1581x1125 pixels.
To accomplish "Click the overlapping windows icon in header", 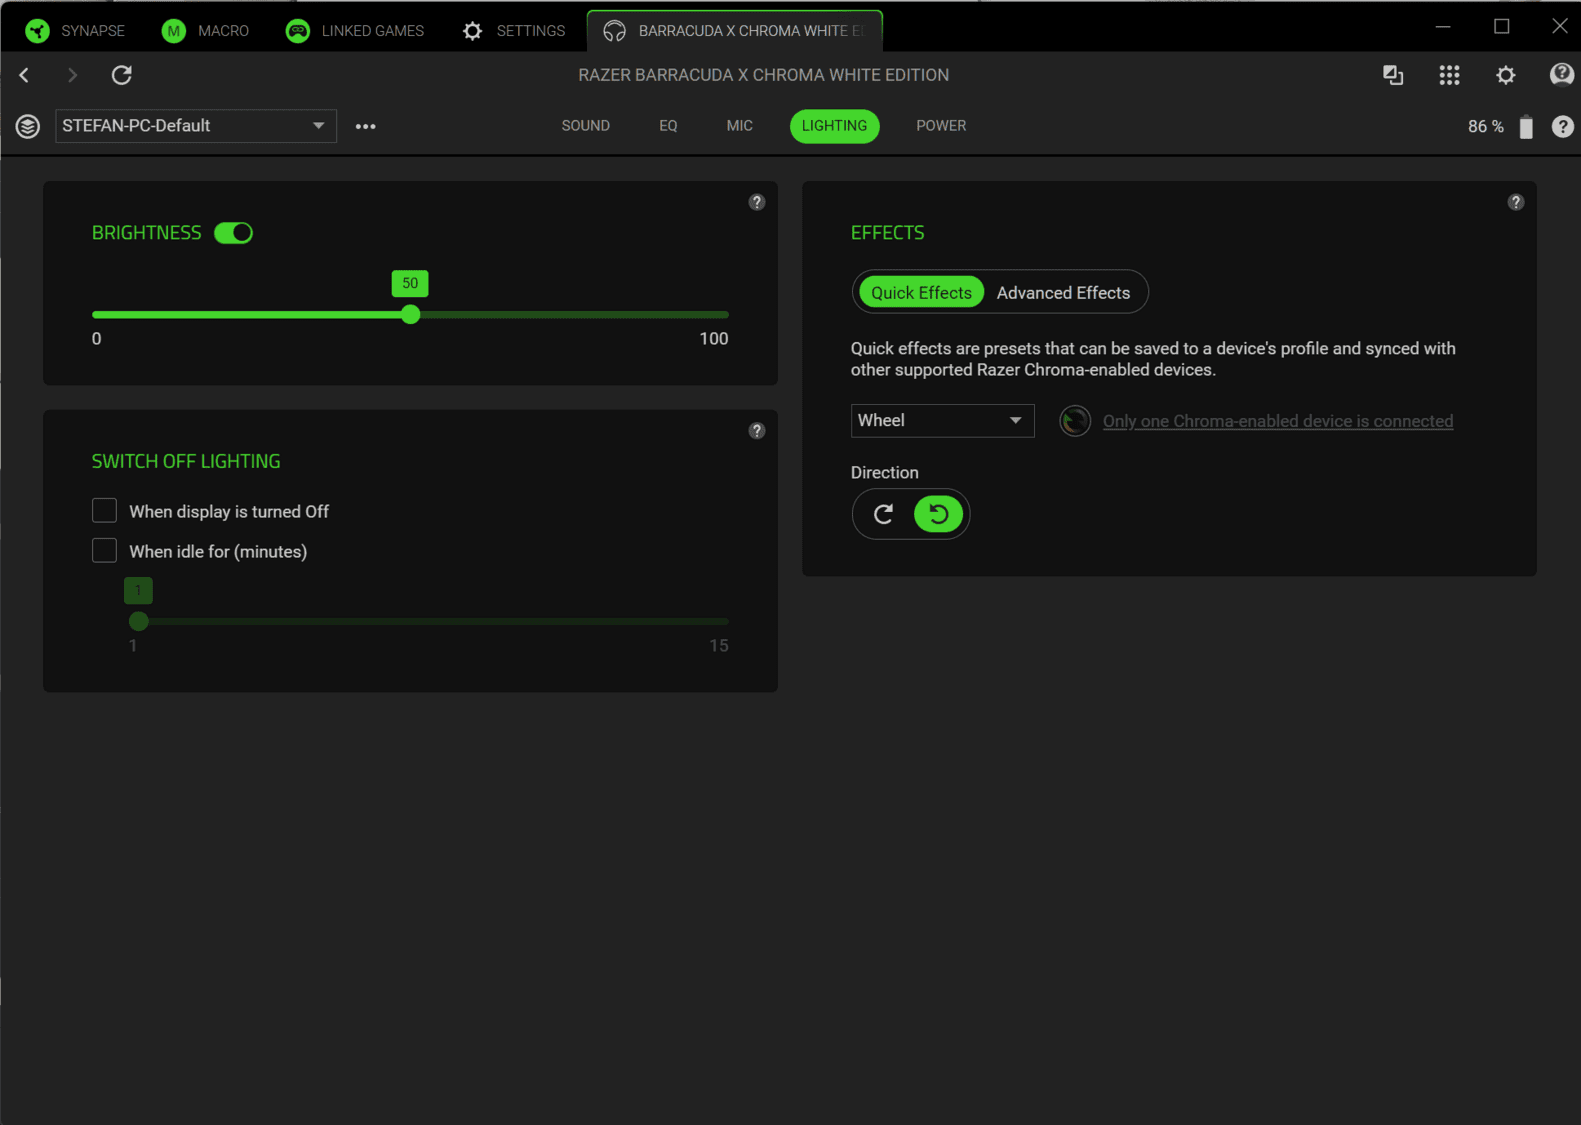I will click(1393, 75).
